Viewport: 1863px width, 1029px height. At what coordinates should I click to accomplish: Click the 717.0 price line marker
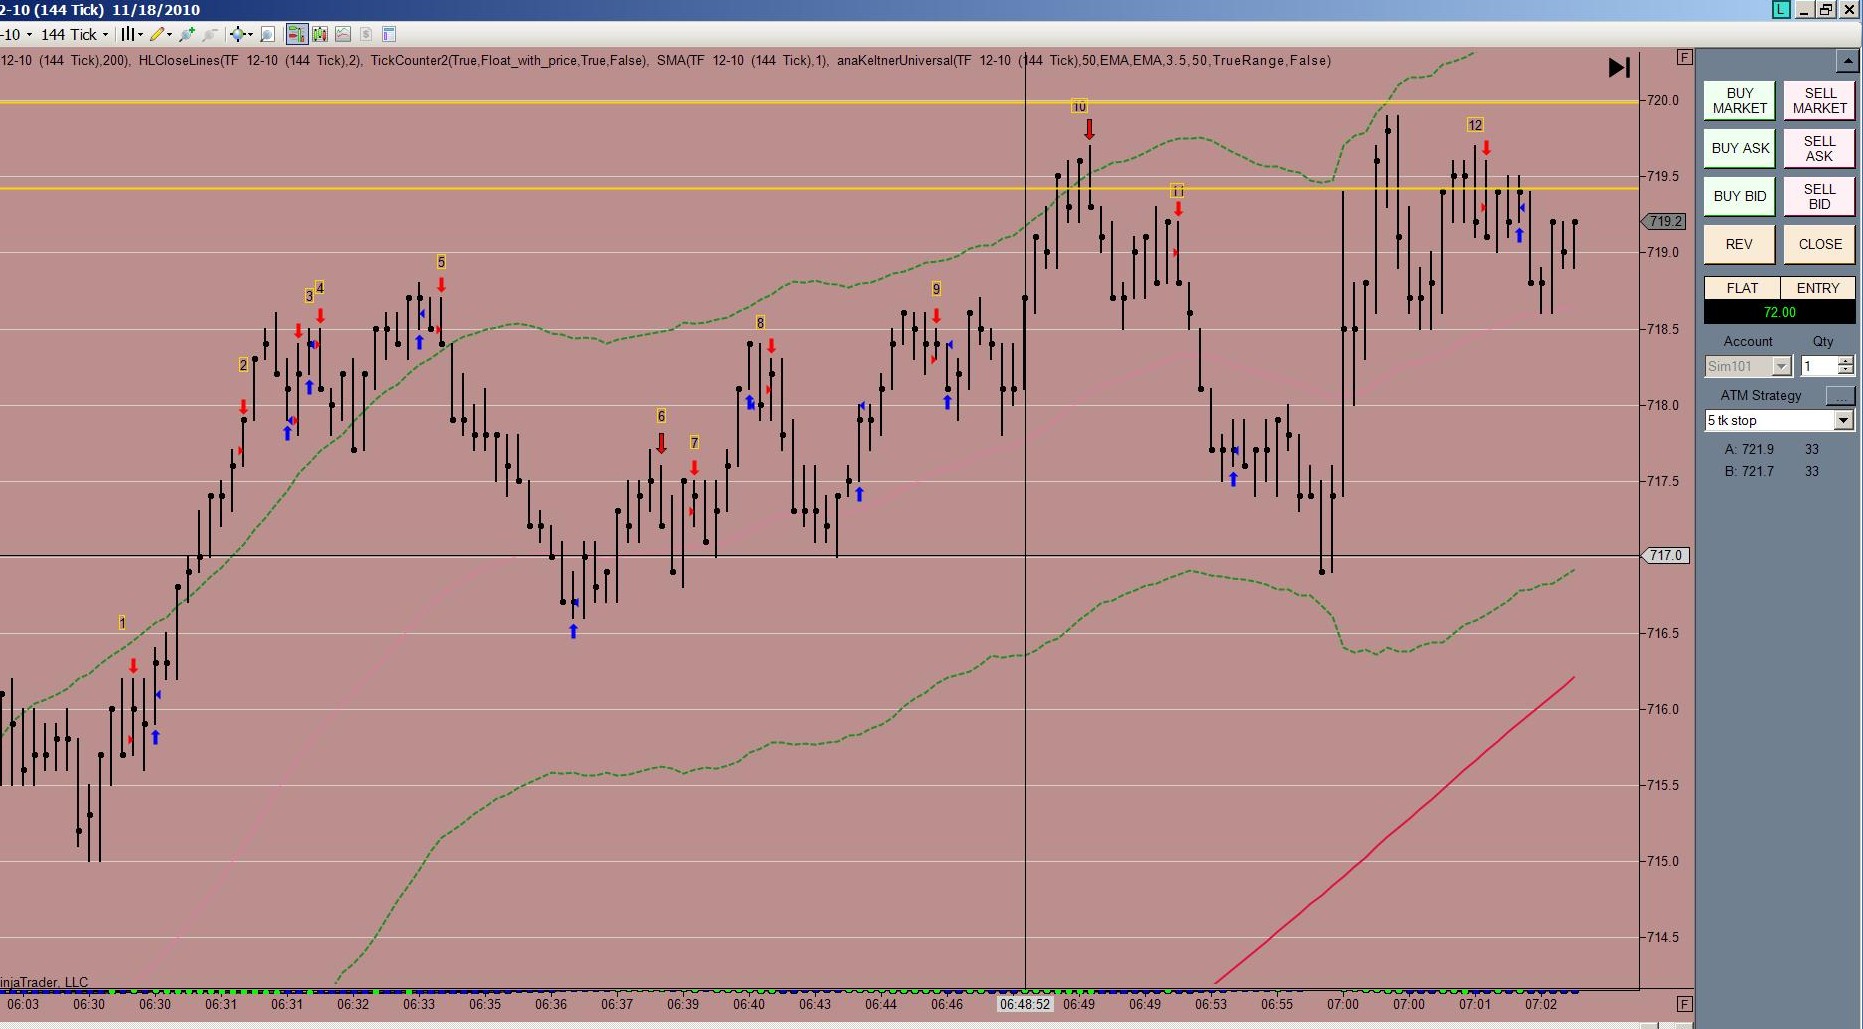tap(1665, 555)
